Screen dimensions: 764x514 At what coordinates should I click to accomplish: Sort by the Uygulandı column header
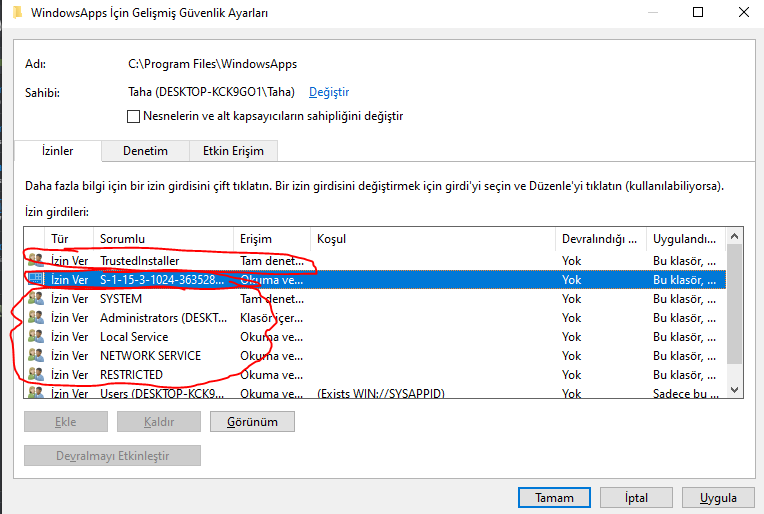click(x=686, y=239)
